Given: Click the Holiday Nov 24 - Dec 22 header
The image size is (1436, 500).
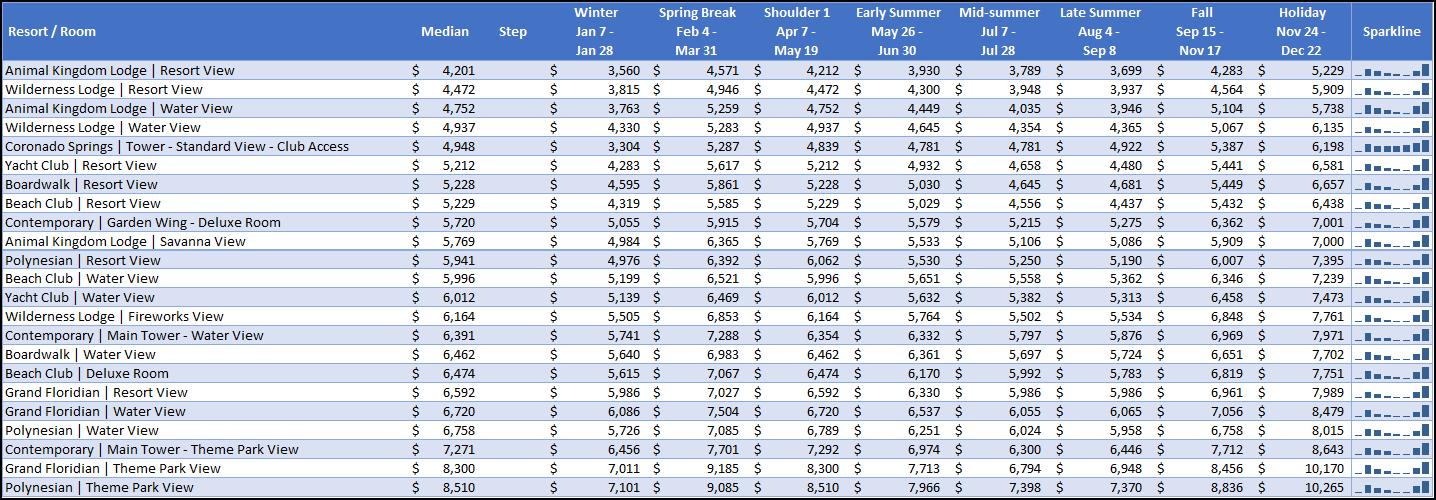Looking at the screenshot, I should coord(1302,31).
